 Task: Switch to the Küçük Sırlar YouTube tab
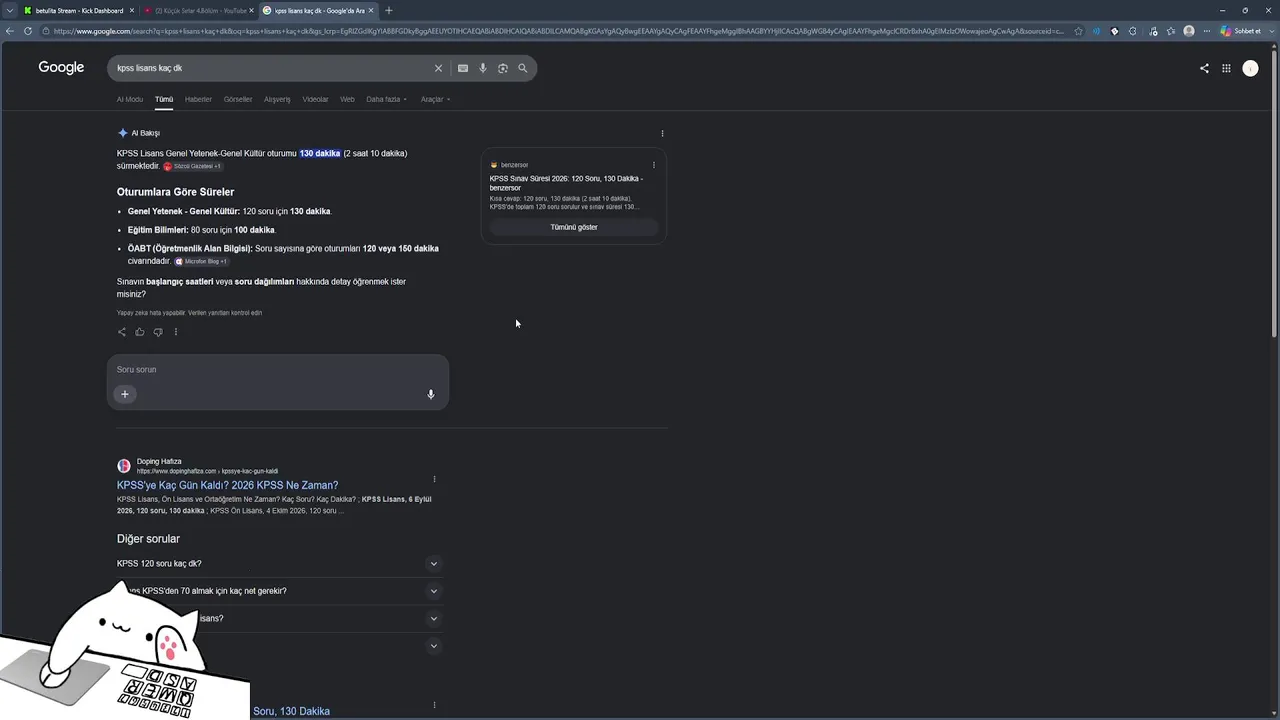tap(198, 11)
